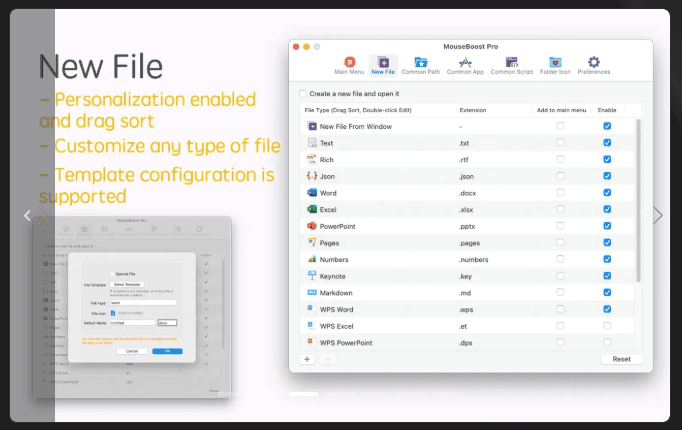The height and width of the screenshot is (430, 682).
Task: Go to the next slide arrow
Action: (658, 215)
